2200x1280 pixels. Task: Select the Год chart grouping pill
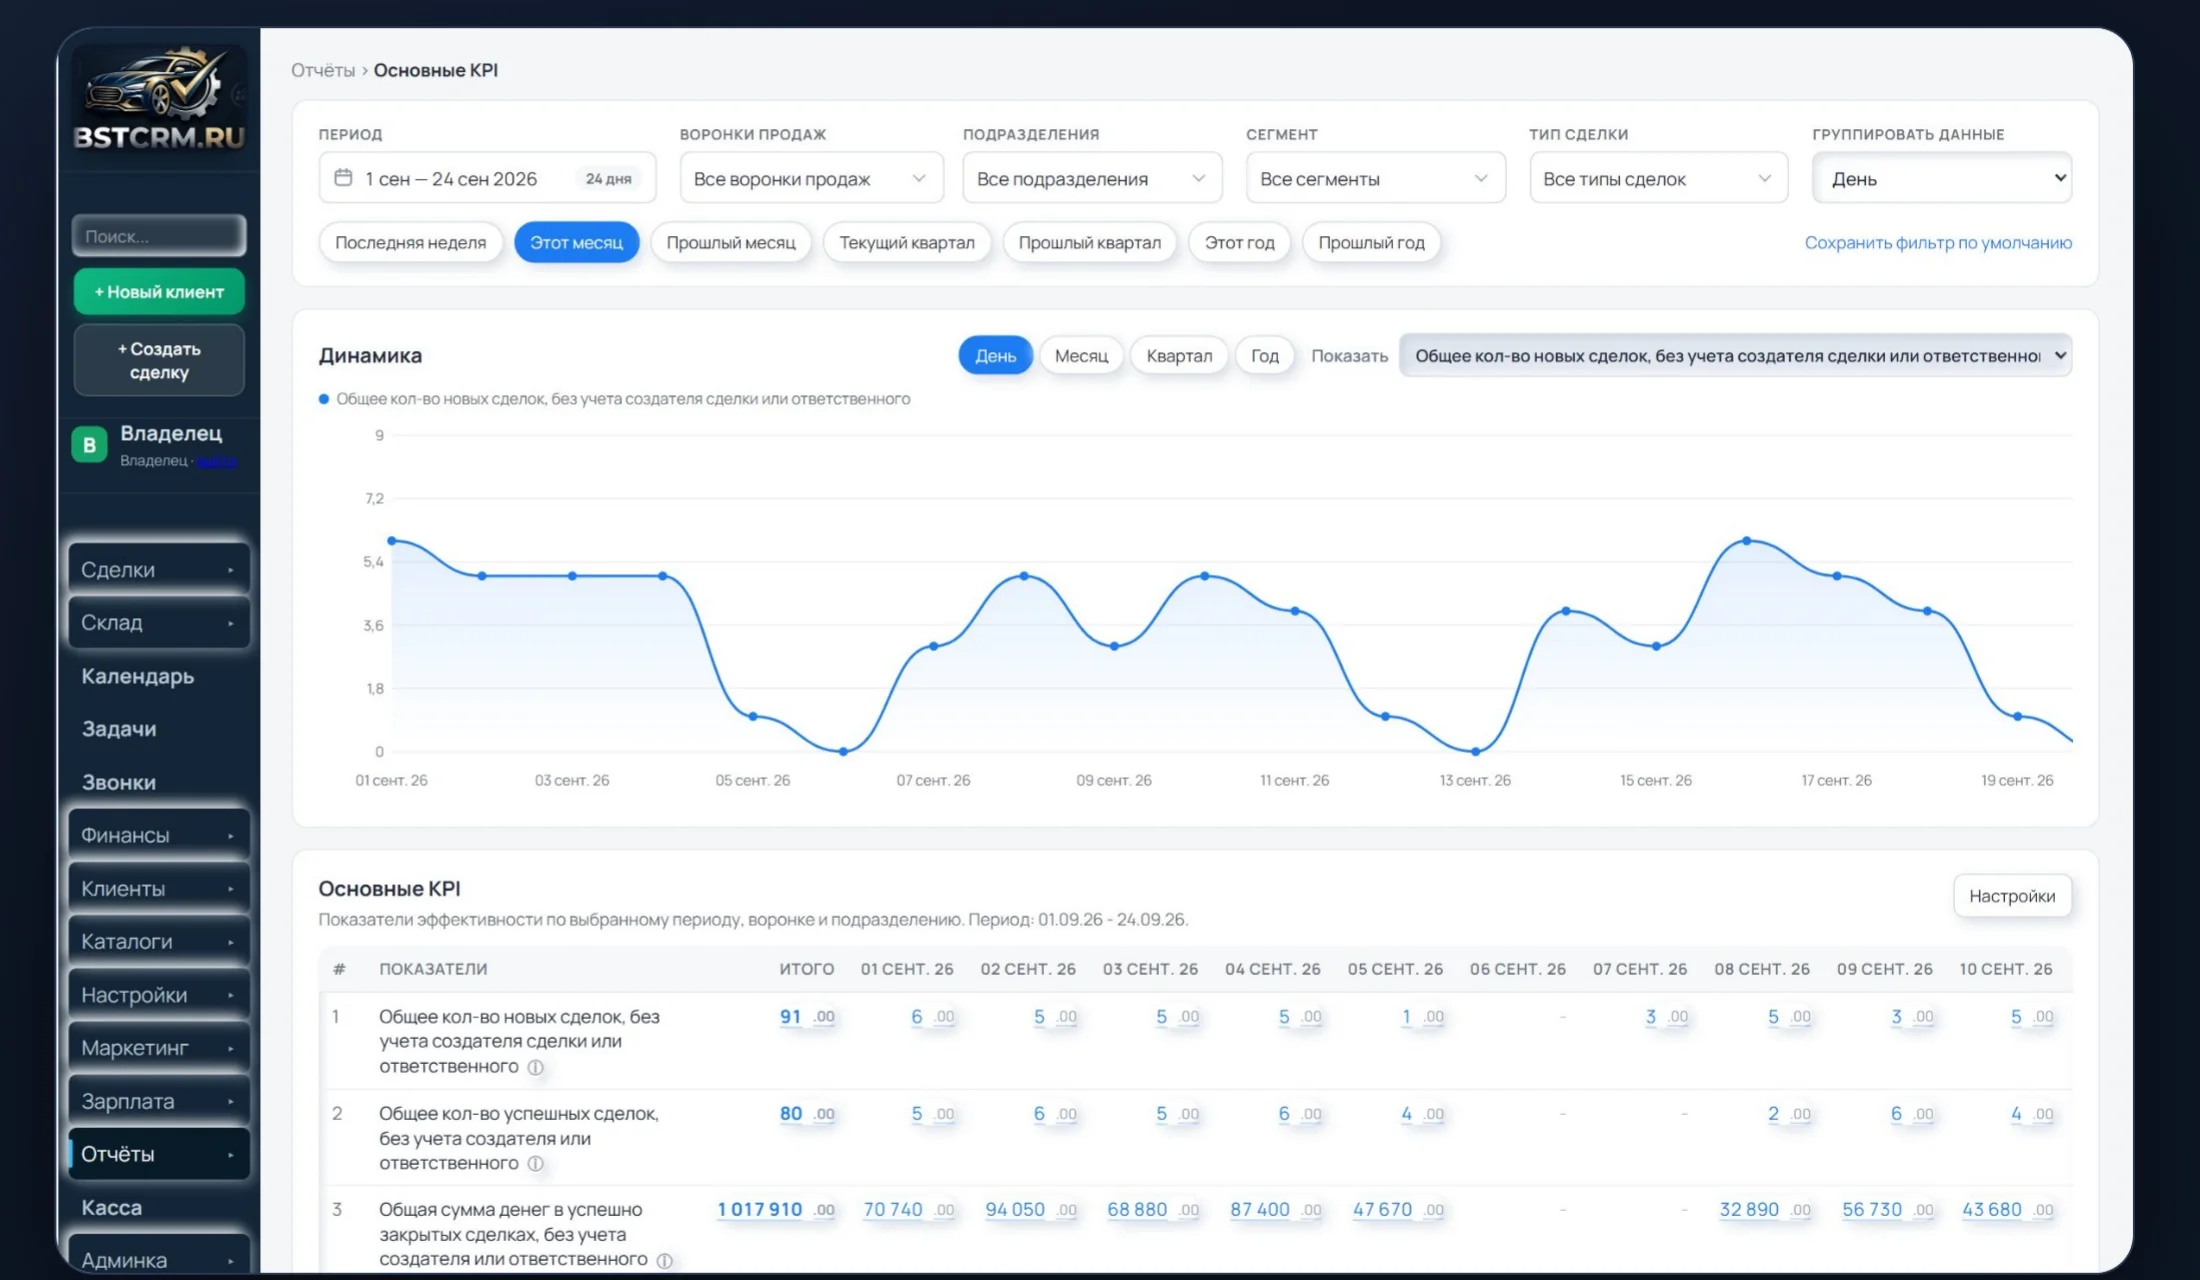tap(1265, 356)
